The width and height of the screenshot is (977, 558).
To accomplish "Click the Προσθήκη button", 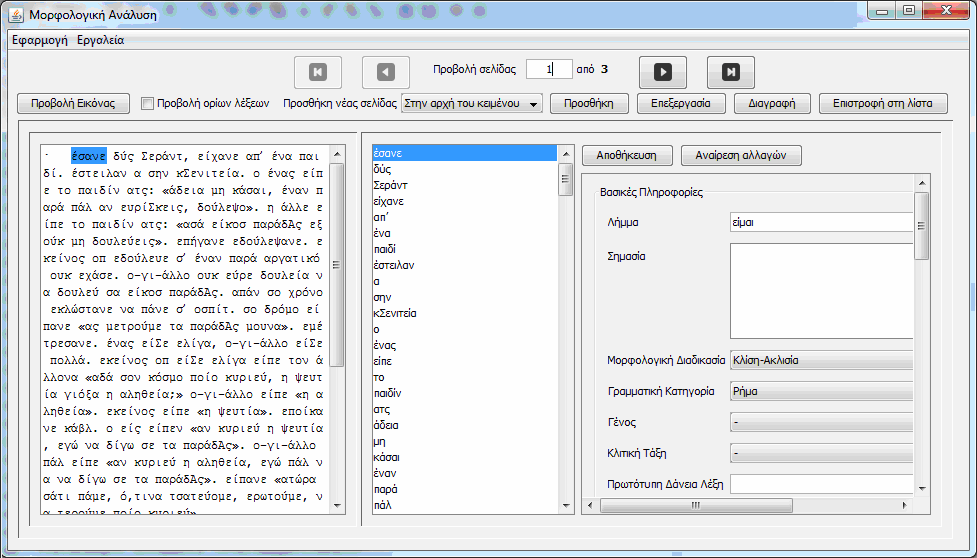I will 589,103.
